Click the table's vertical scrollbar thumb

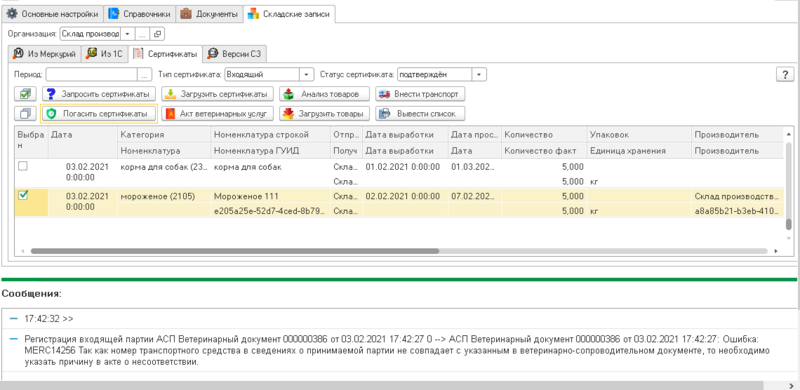[788, 225]
